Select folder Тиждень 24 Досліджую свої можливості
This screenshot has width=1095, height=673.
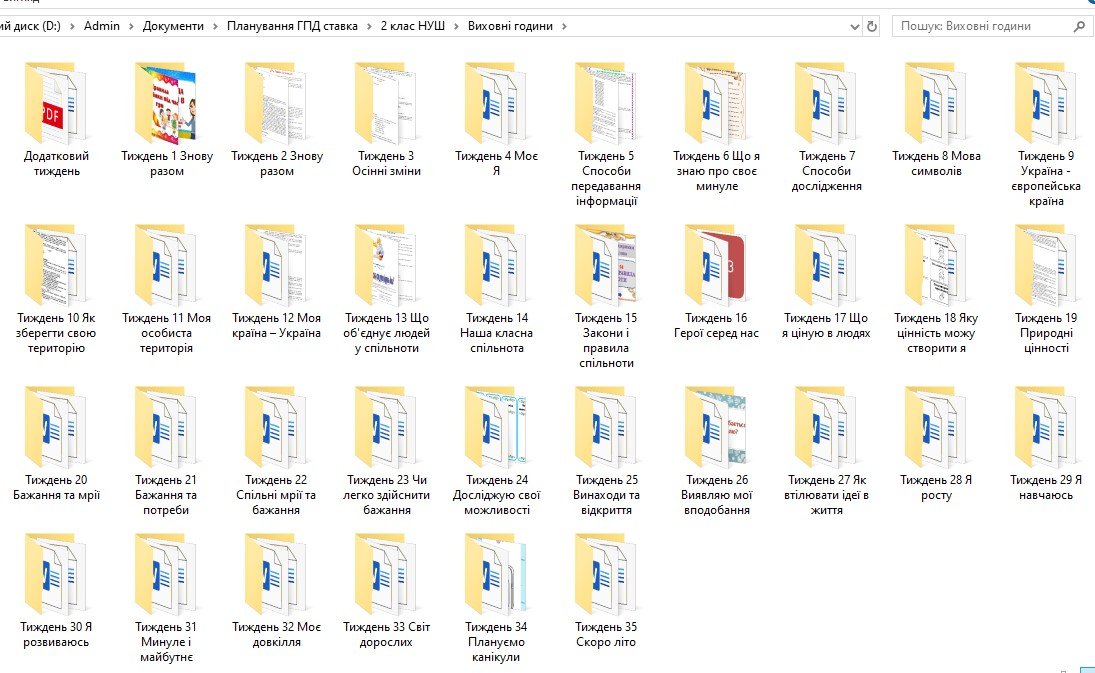pyautogui.click(x=496, y=428)
